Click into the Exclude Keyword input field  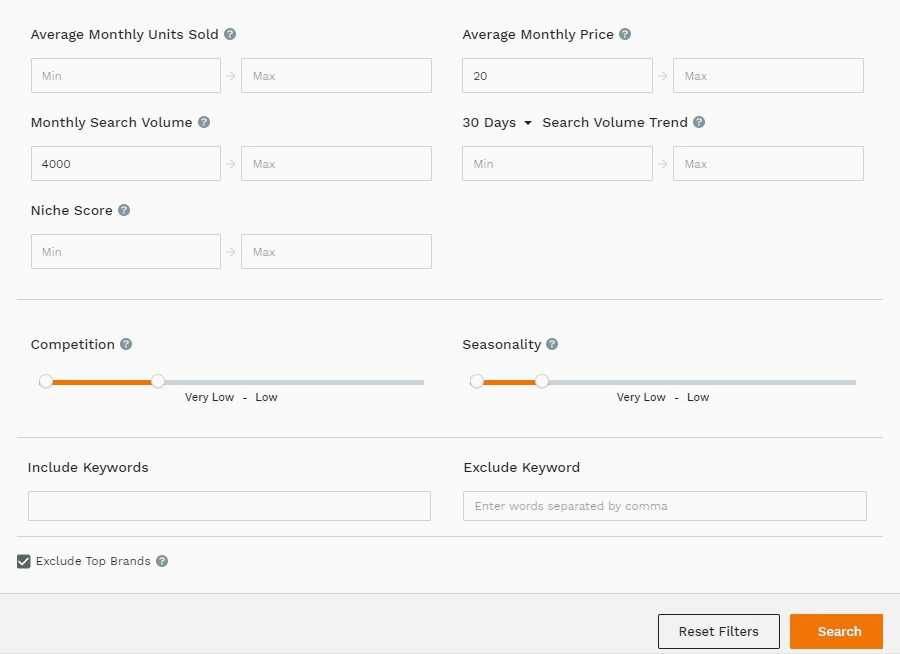(x=664, y=506)
